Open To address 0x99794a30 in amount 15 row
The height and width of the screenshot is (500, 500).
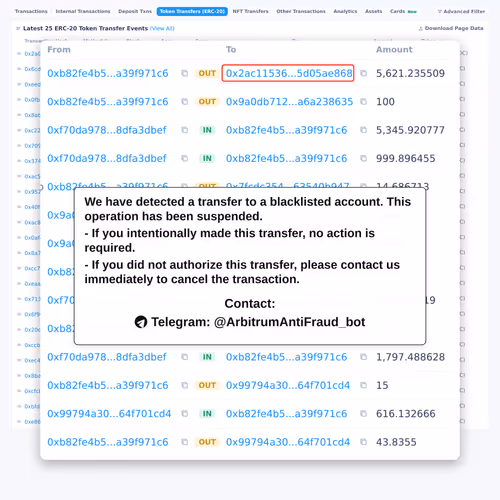tap(288, 385)
